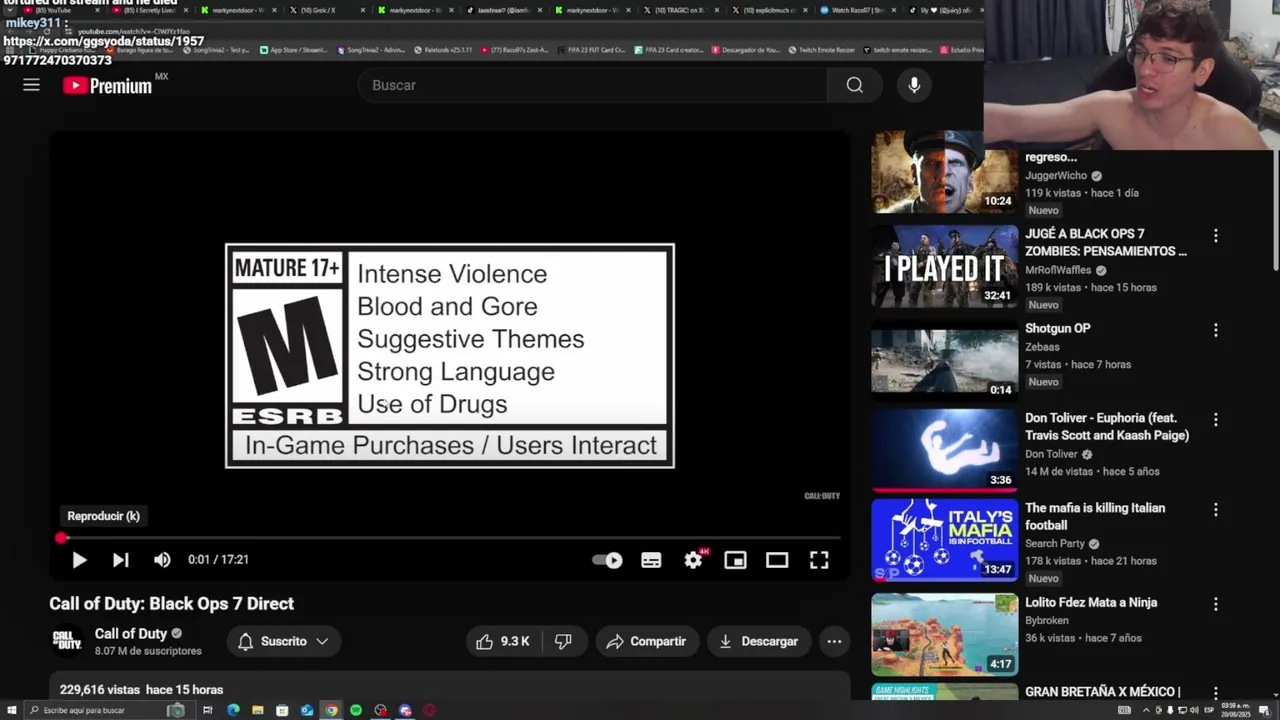Screen dimensions: 1280x720
Task: Open the player settings gear
Action: (693, 560)
